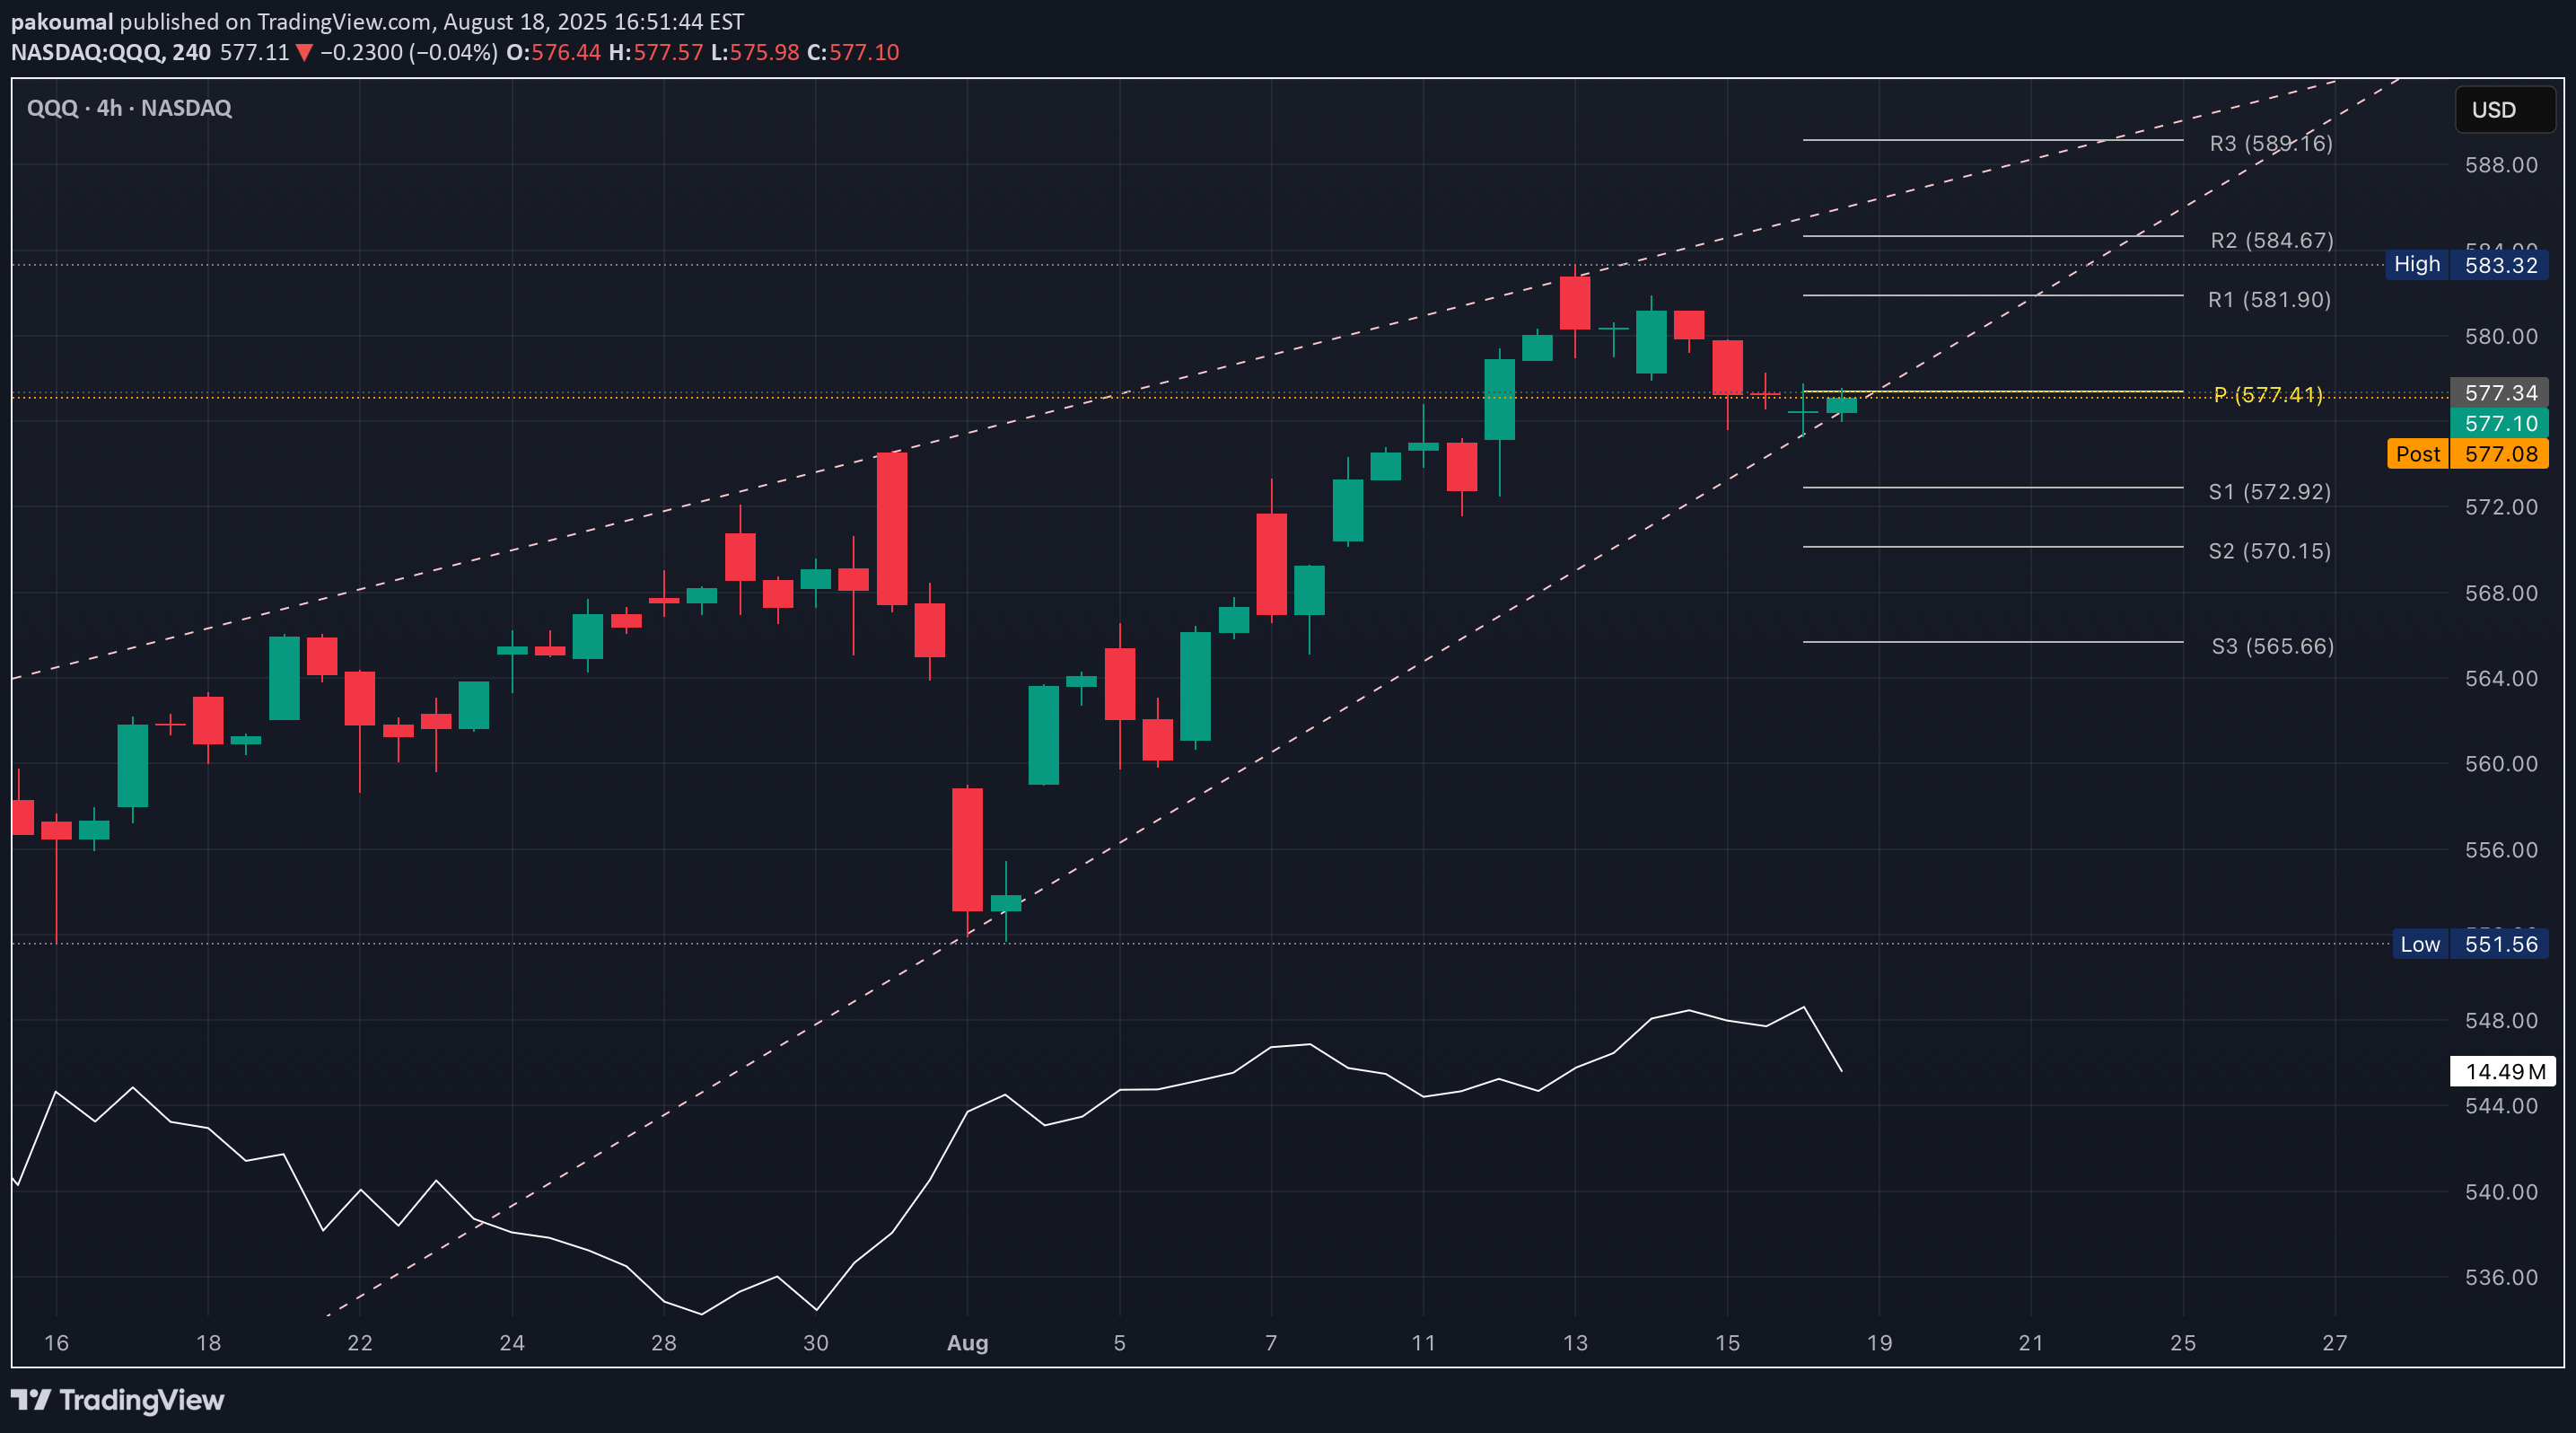This screenshot has width=2576, height=1433.
Task: Click the QQQ · 4h · NASDAQ chart title
Action: pyautogui.click(x=129, y=108)
